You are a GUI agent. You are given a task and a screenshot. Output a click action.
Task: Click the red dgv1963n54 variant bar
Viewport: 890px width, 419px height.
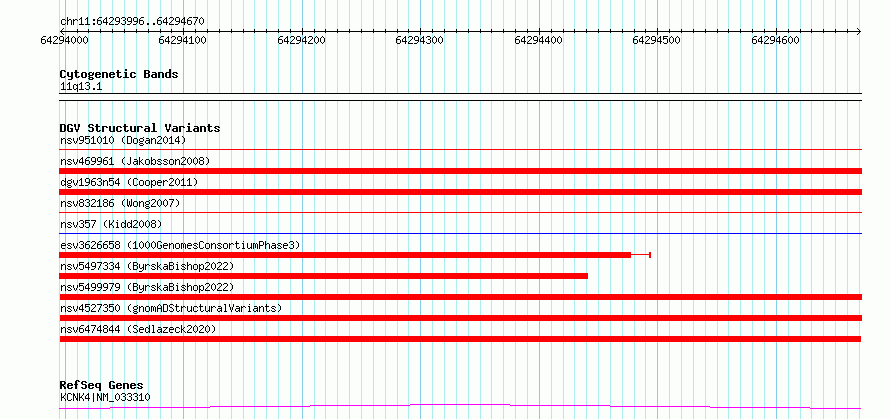[460, 192]
